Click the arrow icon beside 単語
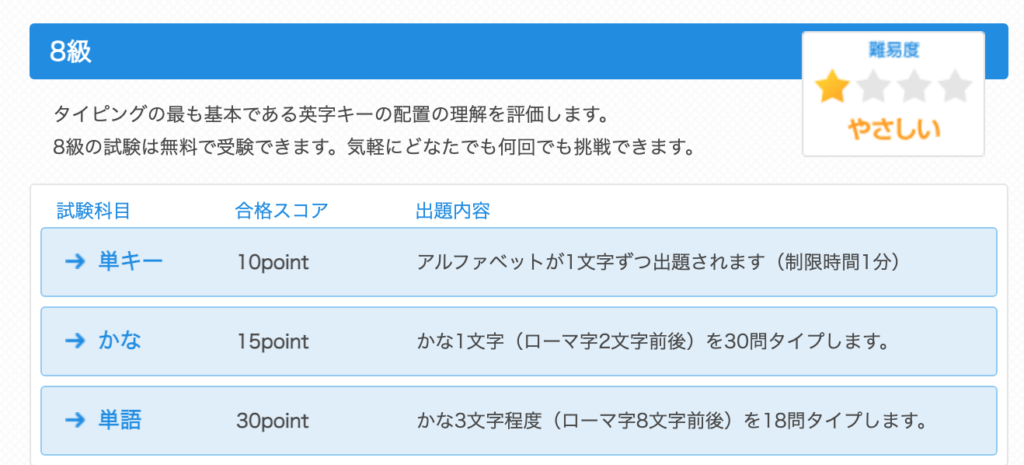Viewport: 1024px width, 465px height. pos(73,420)
